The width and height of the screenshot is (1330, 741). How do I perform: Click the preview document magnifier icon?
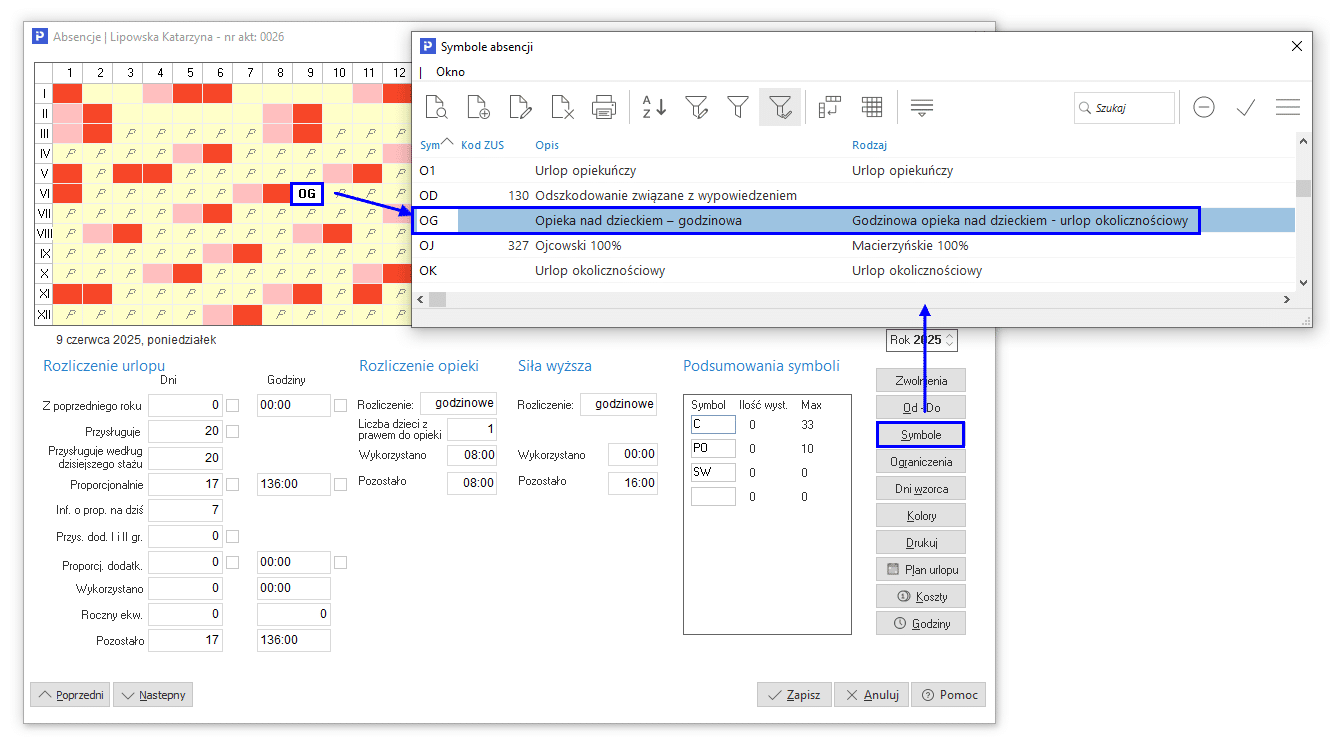pyautogui.click(x=436, y=107)
